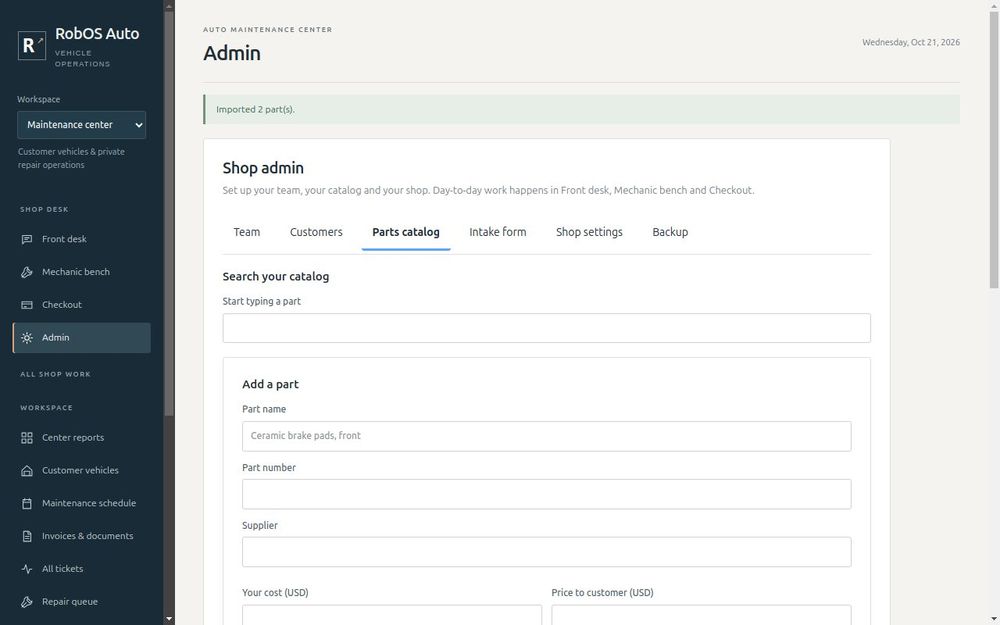View the Maintenance schedule link
This screenshot has height=625, width=1000.
click(82, 503)
